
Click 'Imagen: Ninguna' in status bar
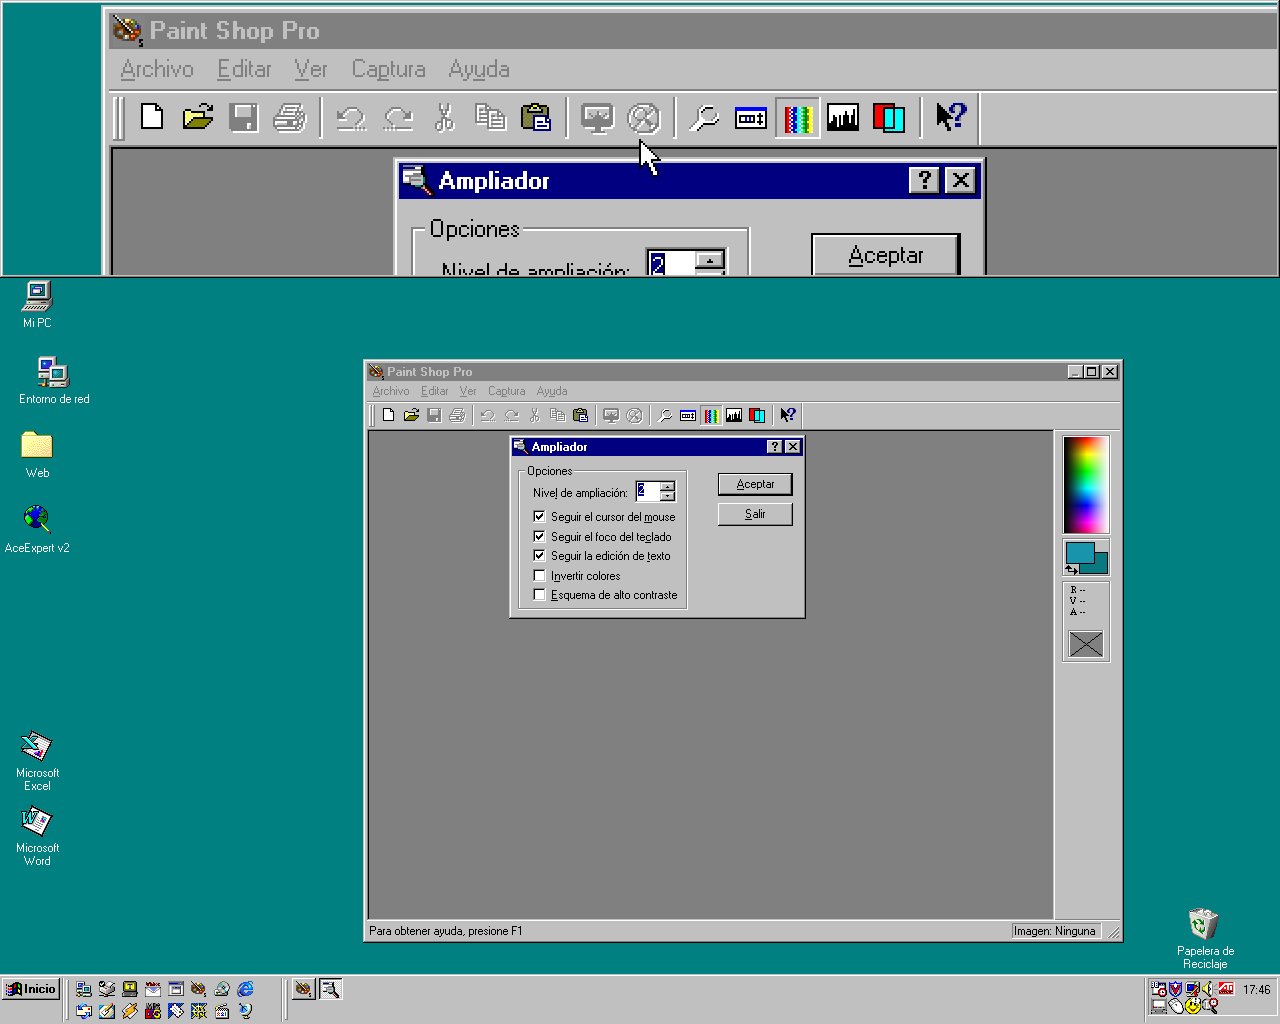(x=1055, y=931)
